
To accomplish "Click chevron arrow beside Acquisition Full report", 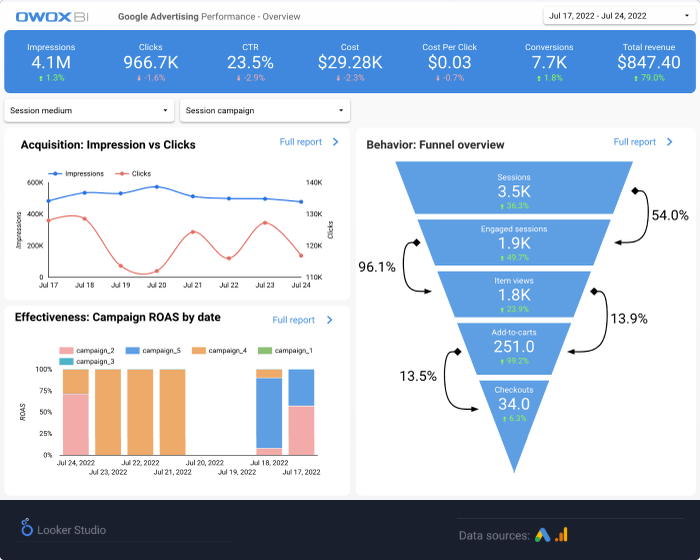I will (336, 142).
